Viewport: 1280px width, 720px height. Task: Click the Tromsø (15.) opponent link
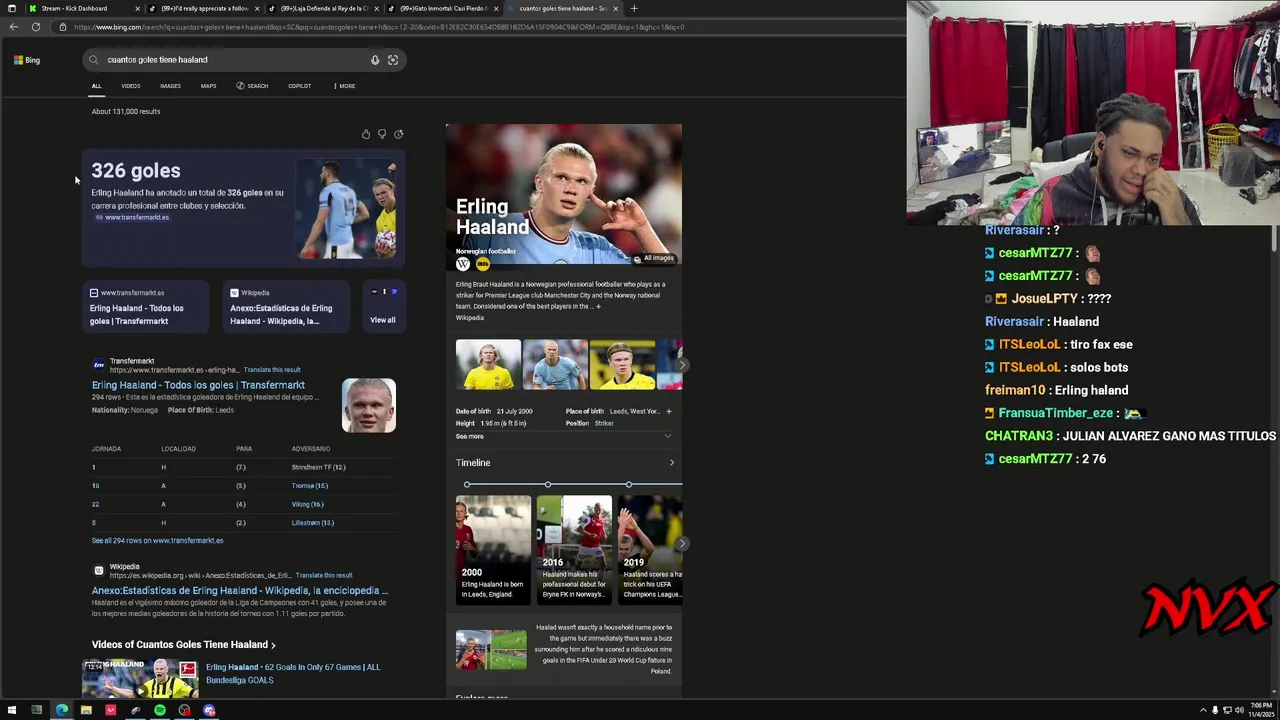[x=310, y=486]
